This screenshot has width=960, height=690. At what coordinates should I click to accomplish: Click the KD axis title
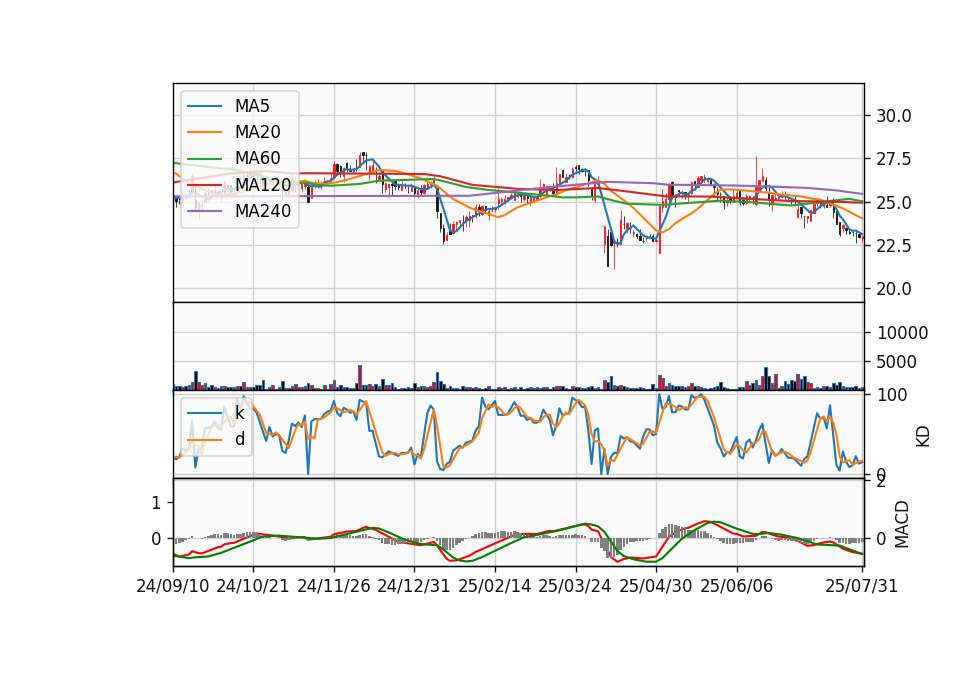(923, 436)
